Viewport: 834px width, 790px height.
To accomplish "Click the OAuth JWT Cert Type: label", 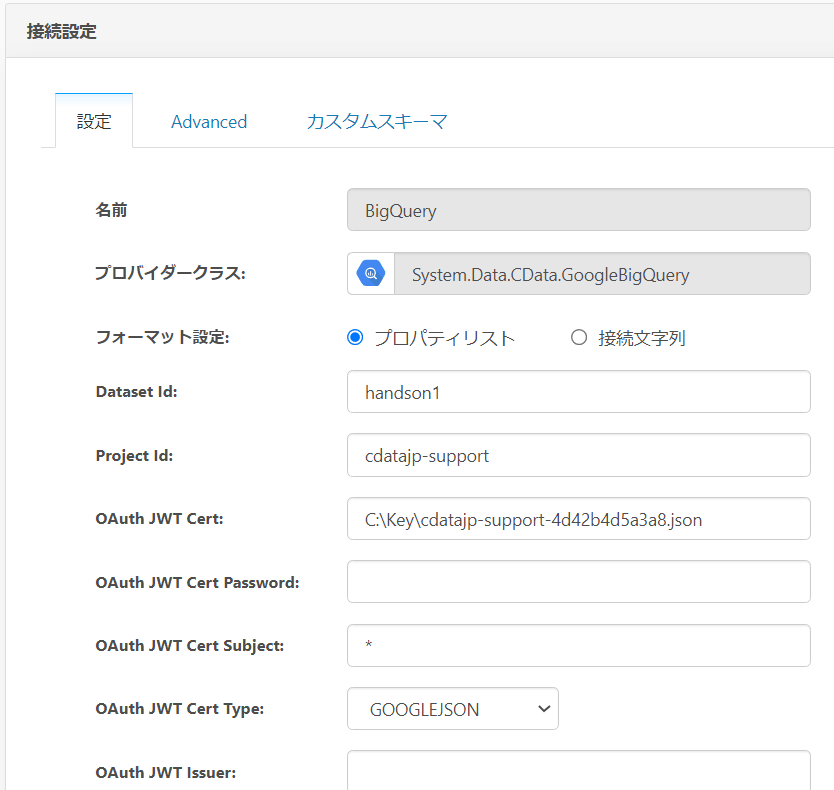I will click(x=180, y=709).
